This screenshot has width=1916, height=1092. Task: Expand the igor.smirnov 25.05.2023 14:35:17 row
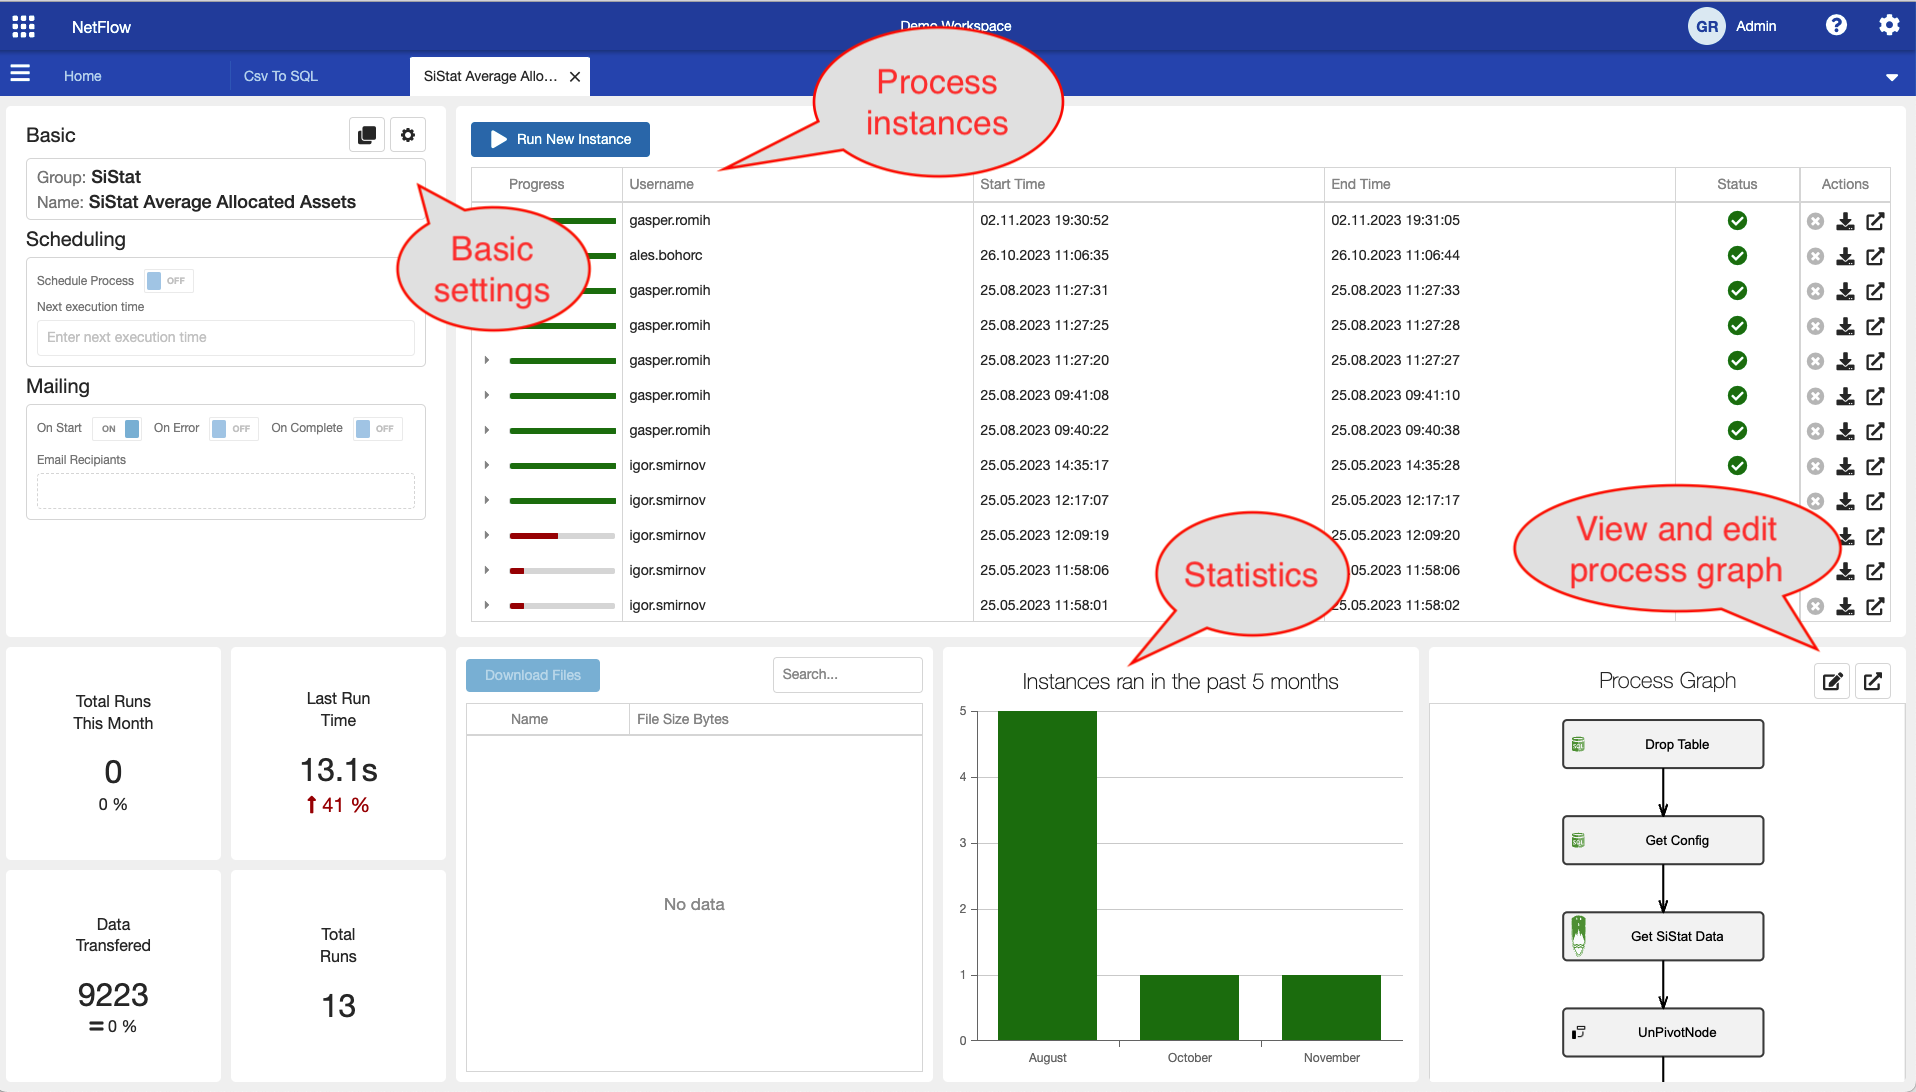click(x=487, y=465)
